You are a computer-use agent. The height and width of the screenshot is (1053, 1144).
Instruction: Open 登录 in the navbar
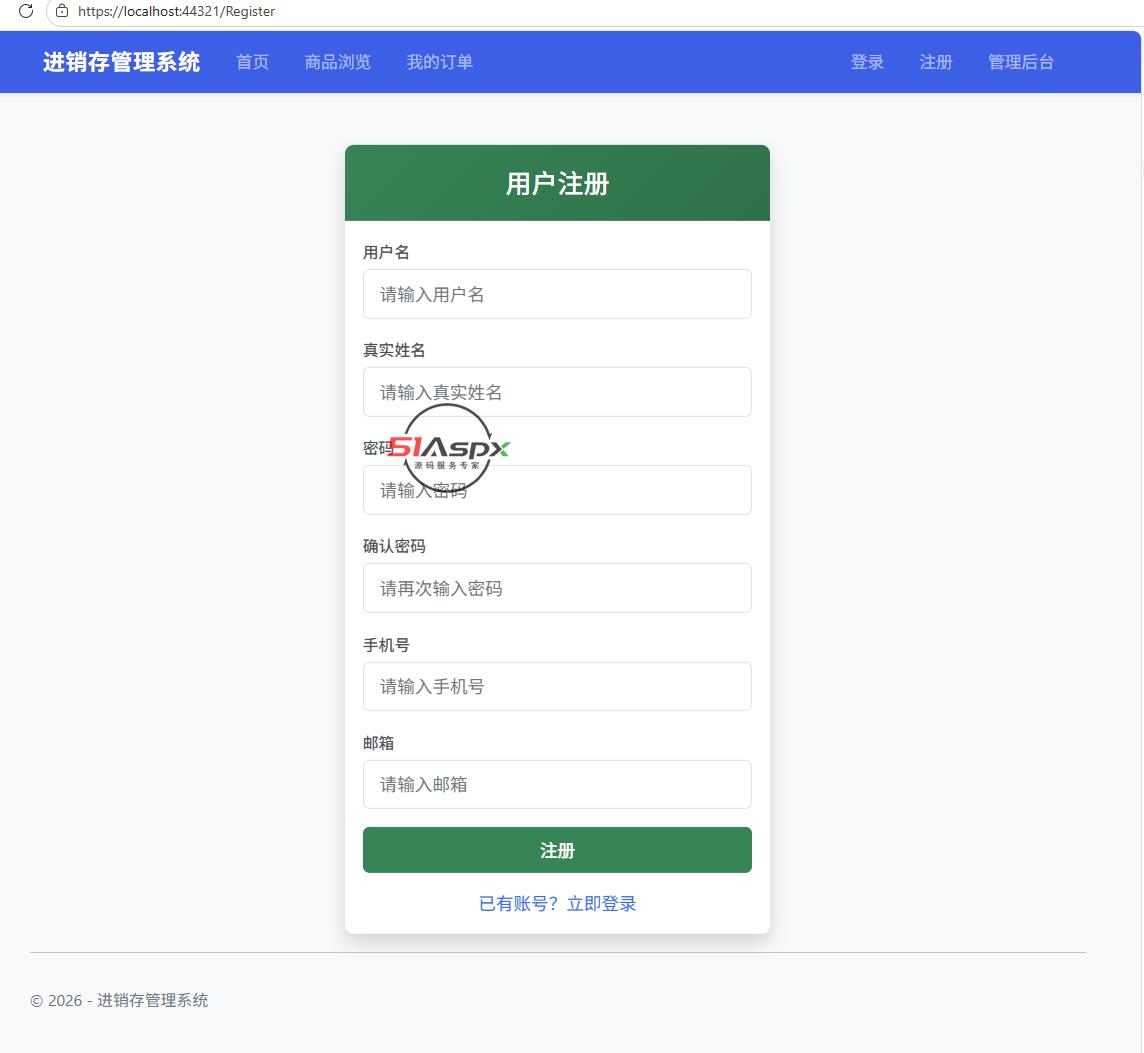(x=867, y=62)
